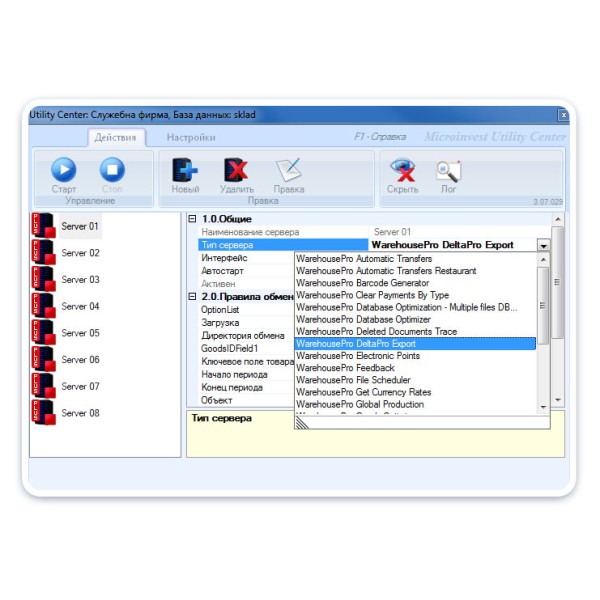
Task: Add a new server with Новый icon
Action: 185,170
